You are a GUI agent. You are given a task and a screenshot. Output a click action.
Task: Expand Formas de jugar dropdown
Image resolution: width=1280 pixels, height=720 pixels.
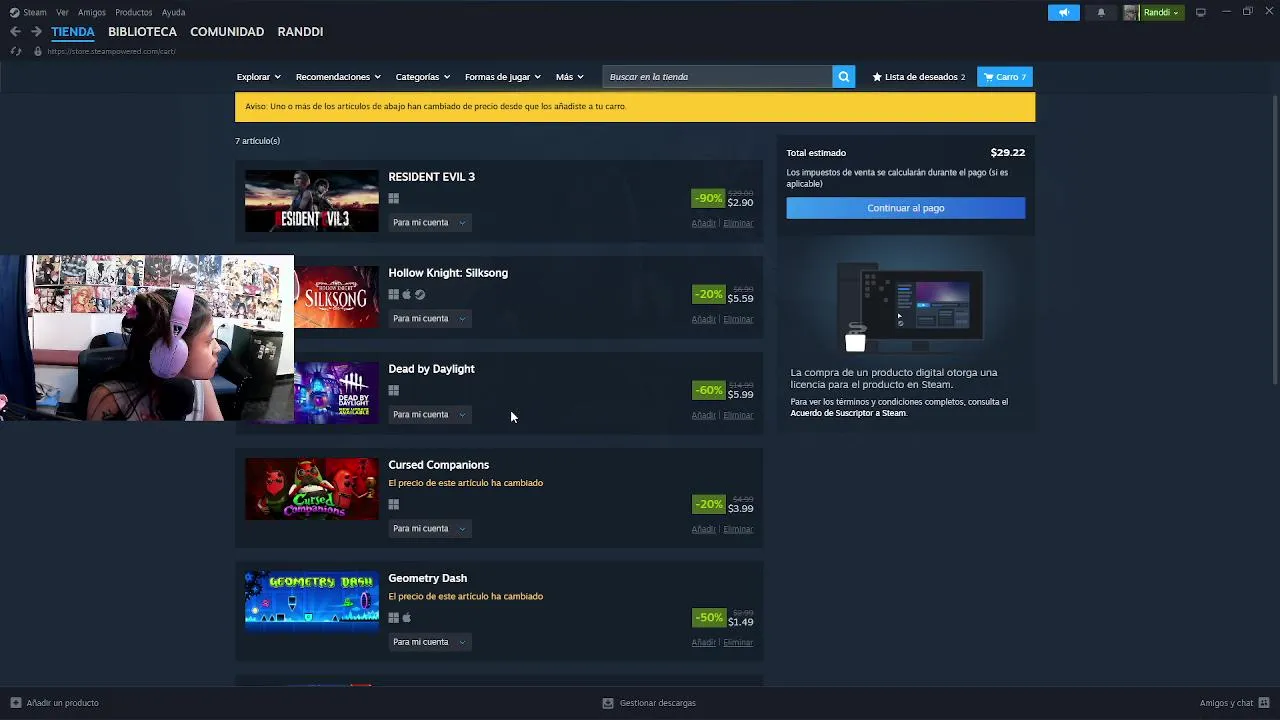pyautogui.click(x=502, y=77)
